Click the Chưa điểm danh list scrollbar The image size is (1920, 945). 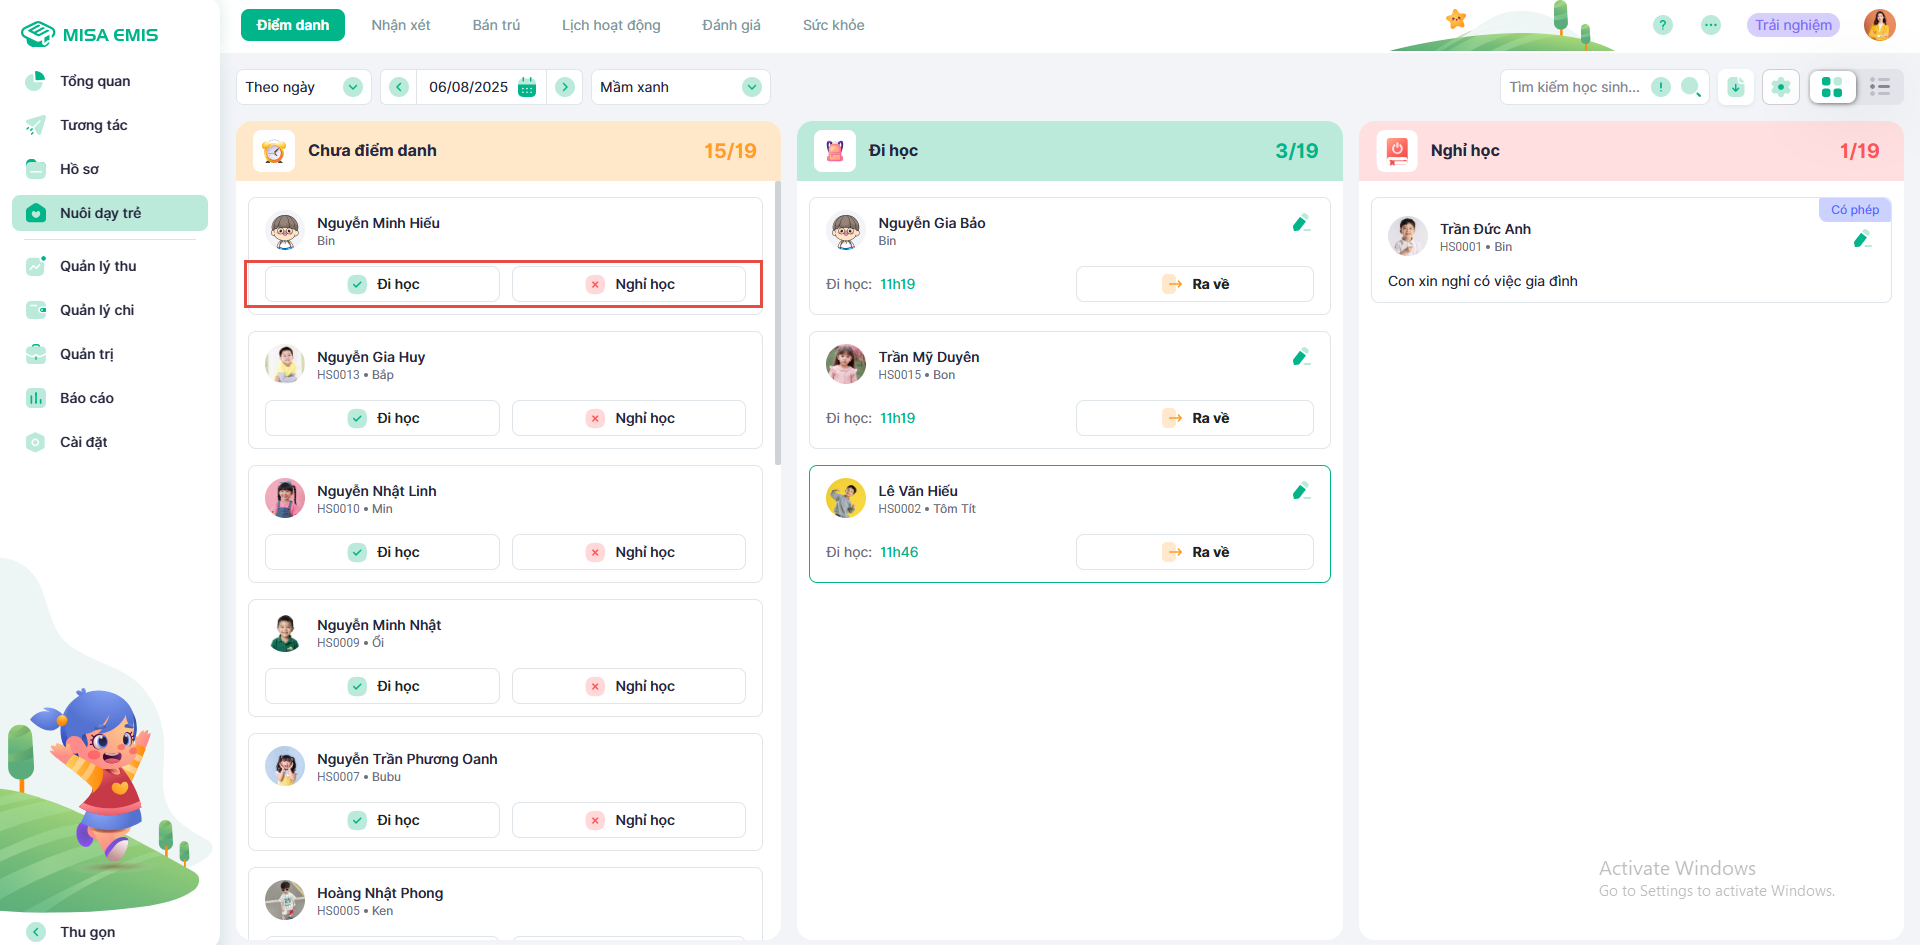(x=778, y=323)
